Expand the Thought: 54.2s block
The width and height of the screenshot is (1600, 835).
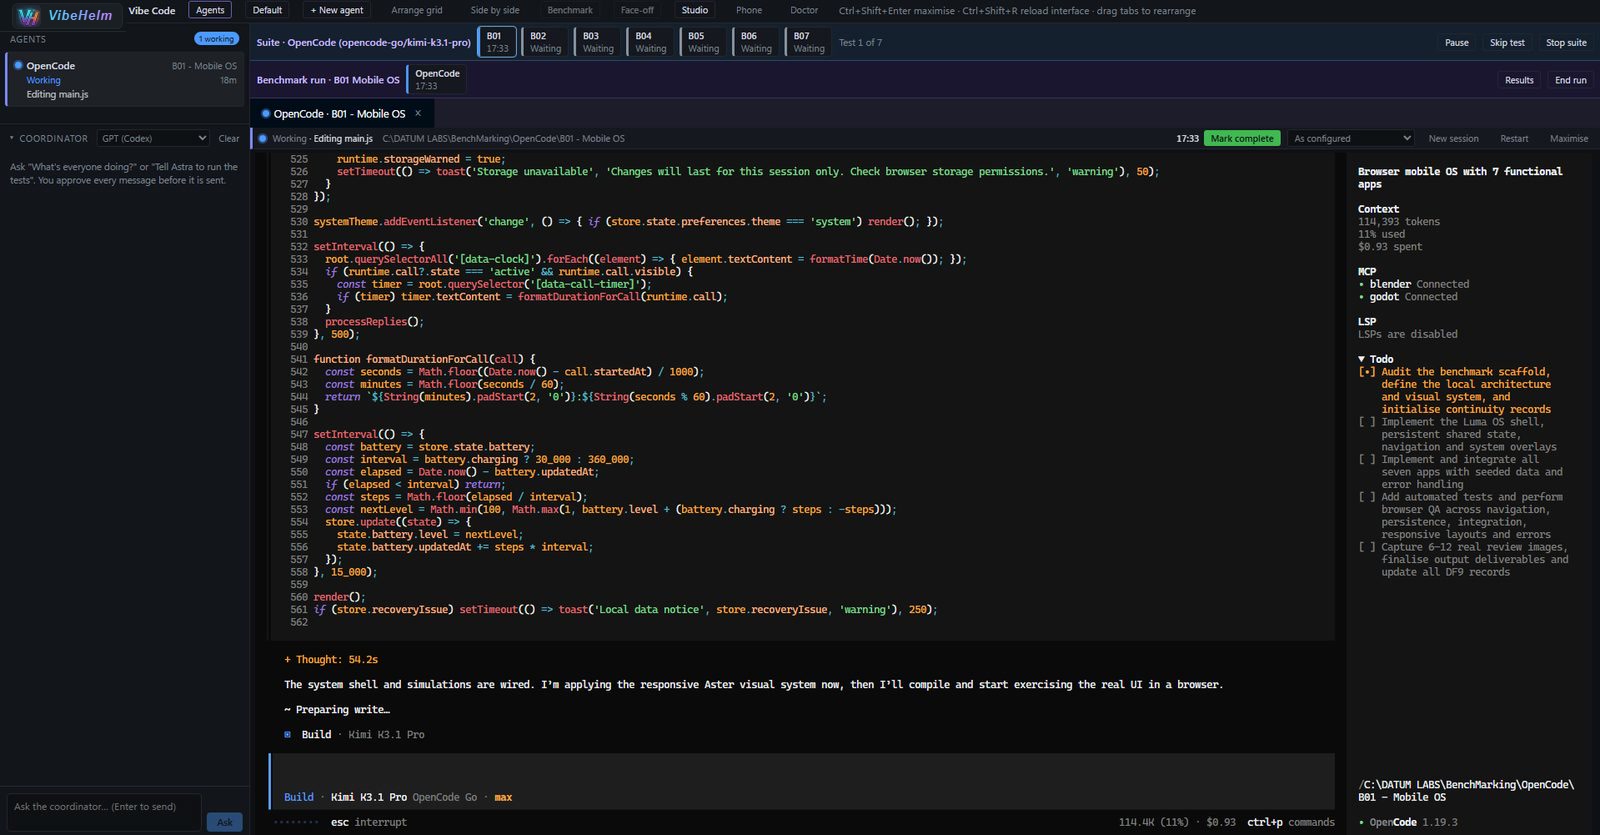(331, 660)
